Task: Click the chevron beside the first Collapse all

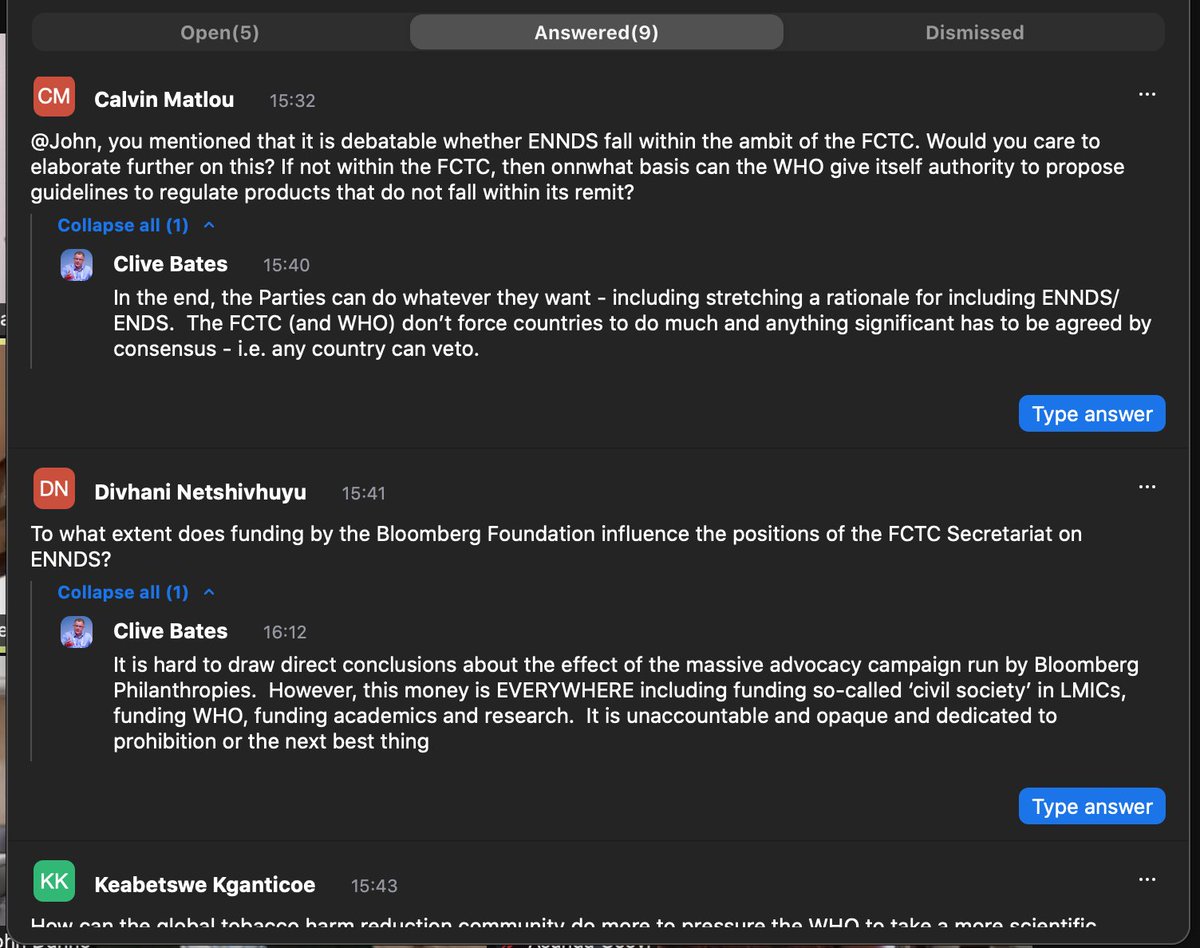Action: (x=209, y=225)
